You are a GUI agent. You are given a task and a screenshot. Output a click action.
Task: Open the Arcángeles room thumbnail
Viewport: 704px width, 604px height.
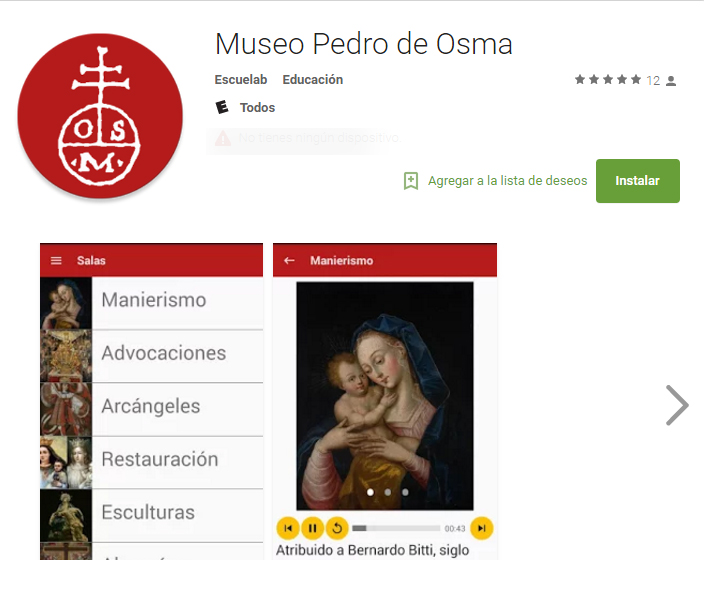pos(66,409)
